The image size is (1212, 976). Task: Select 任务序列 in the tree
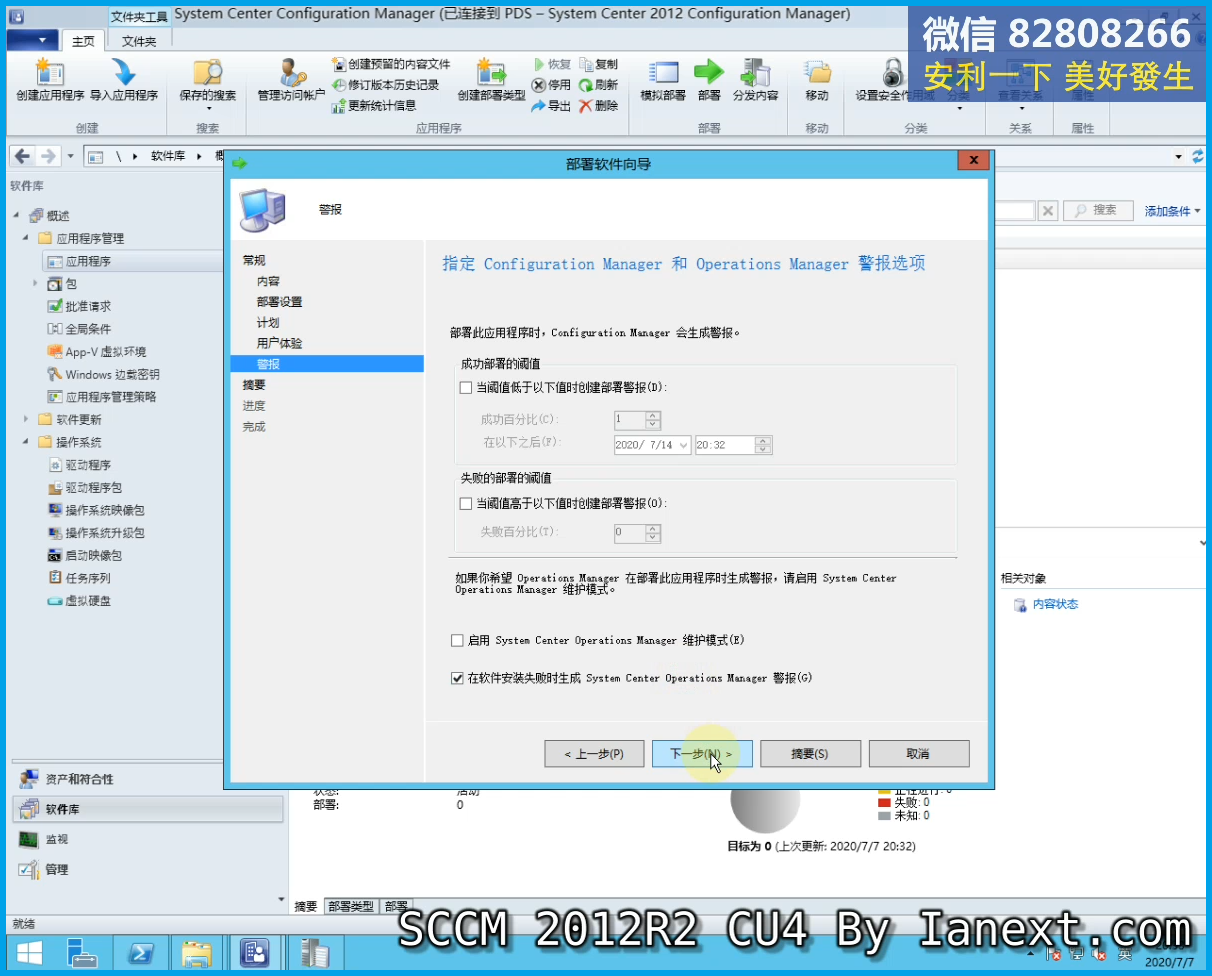point(88,578)
